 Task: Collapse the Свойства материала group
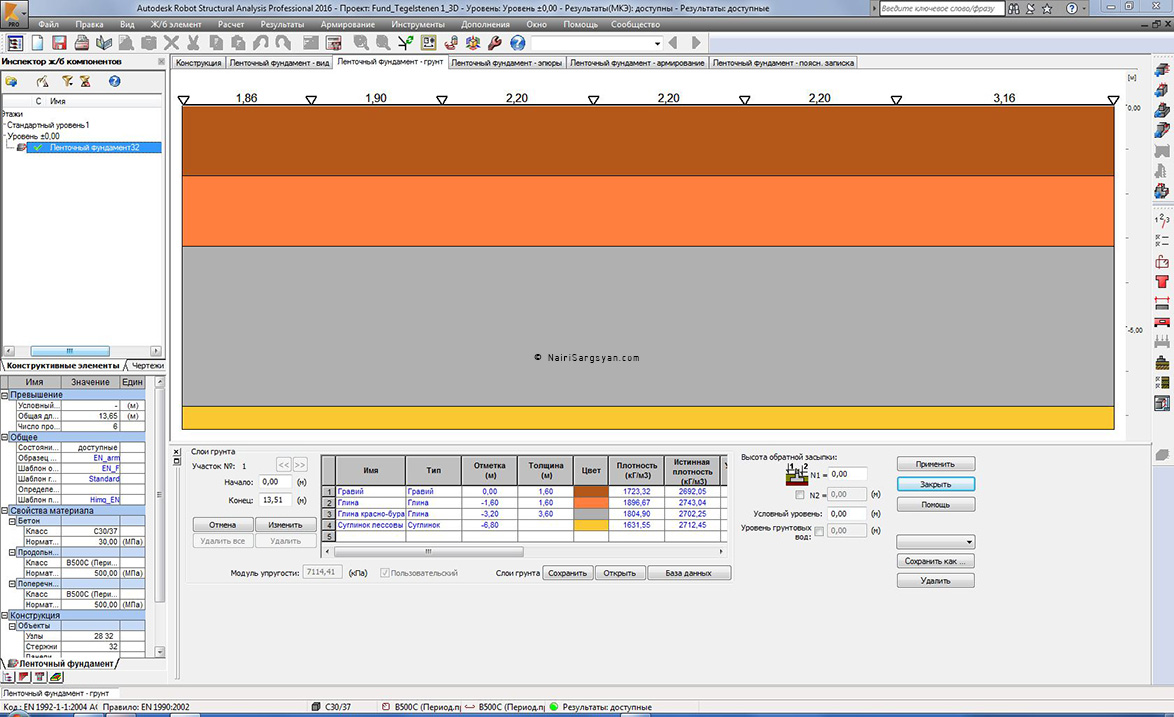tap(4, 510)
